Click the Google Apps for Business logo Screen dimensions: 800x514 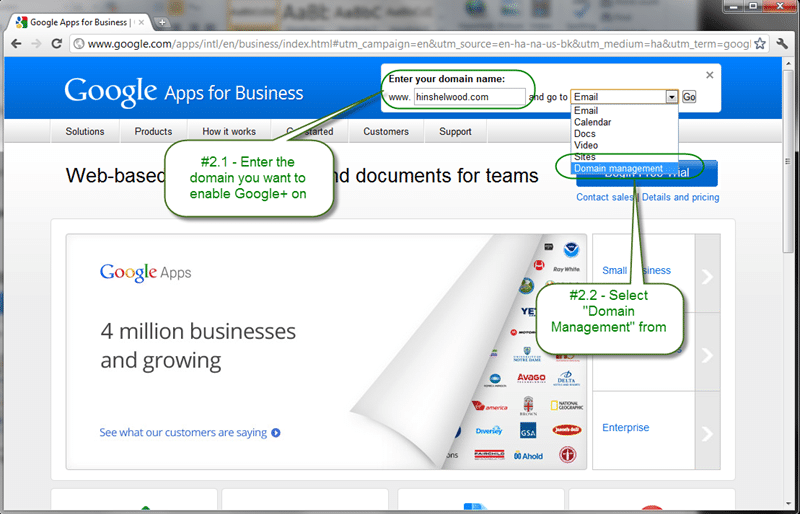pos(184,92)
